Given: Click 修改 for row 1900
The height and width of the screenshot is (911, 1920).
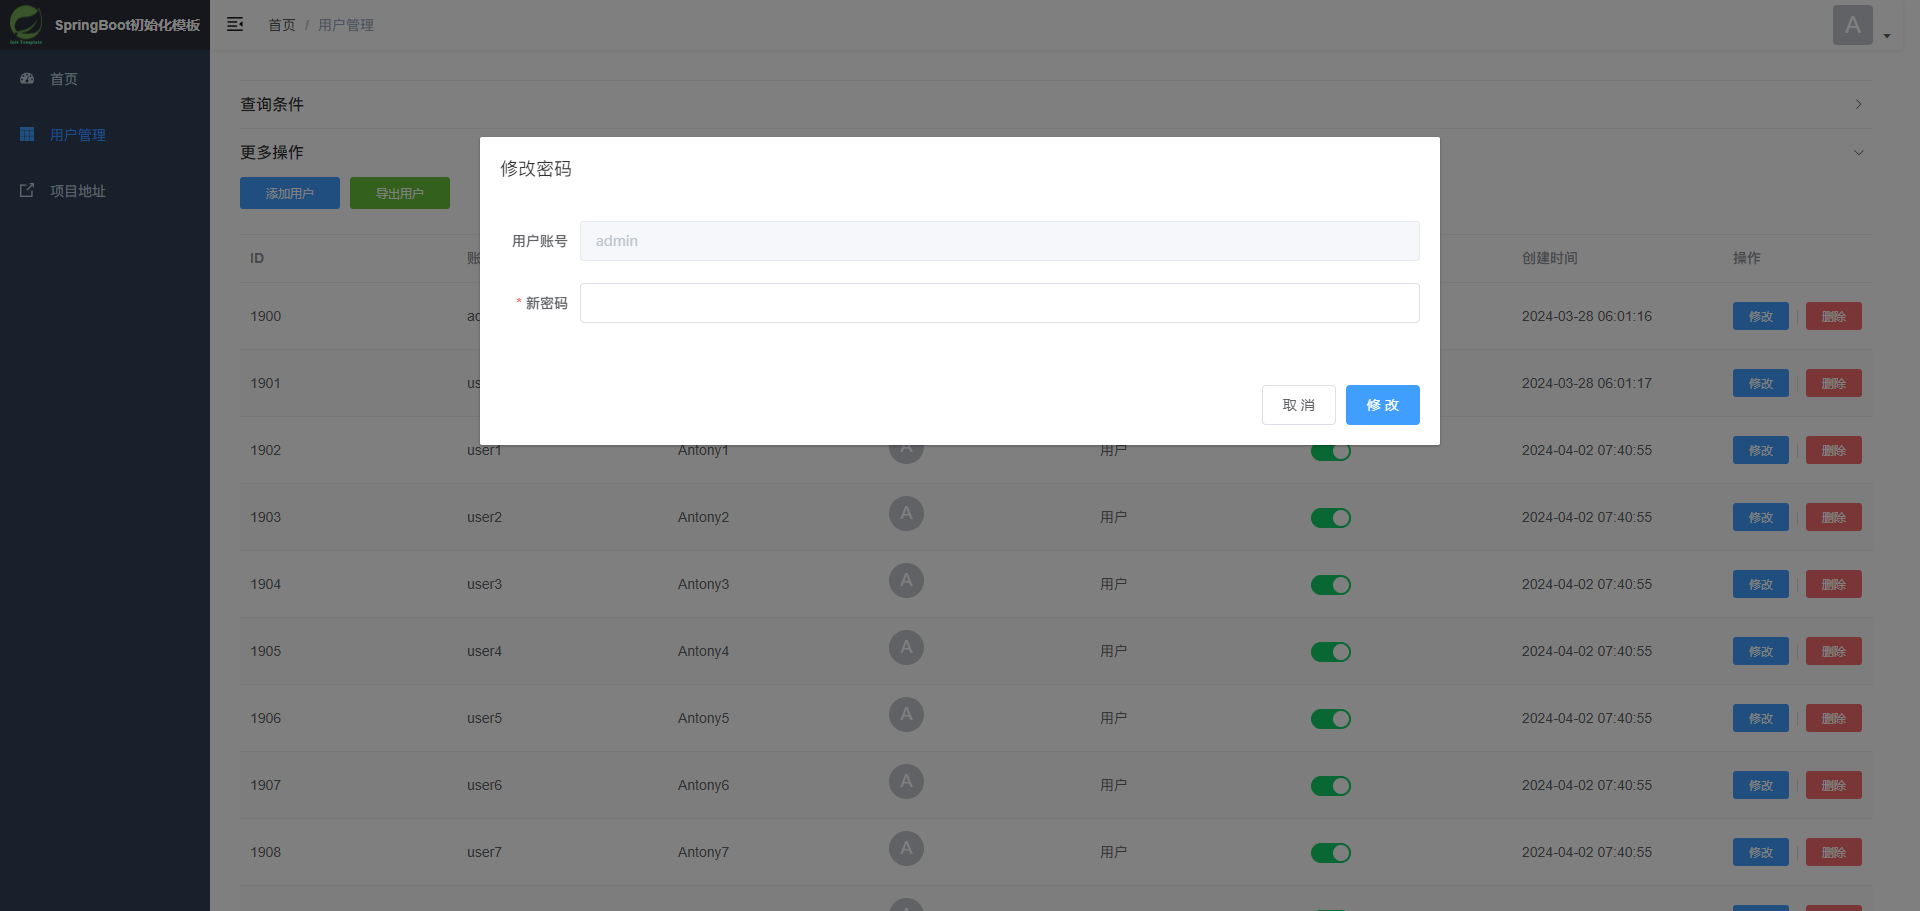Looking at the screenshot, I should point(1761,316).
